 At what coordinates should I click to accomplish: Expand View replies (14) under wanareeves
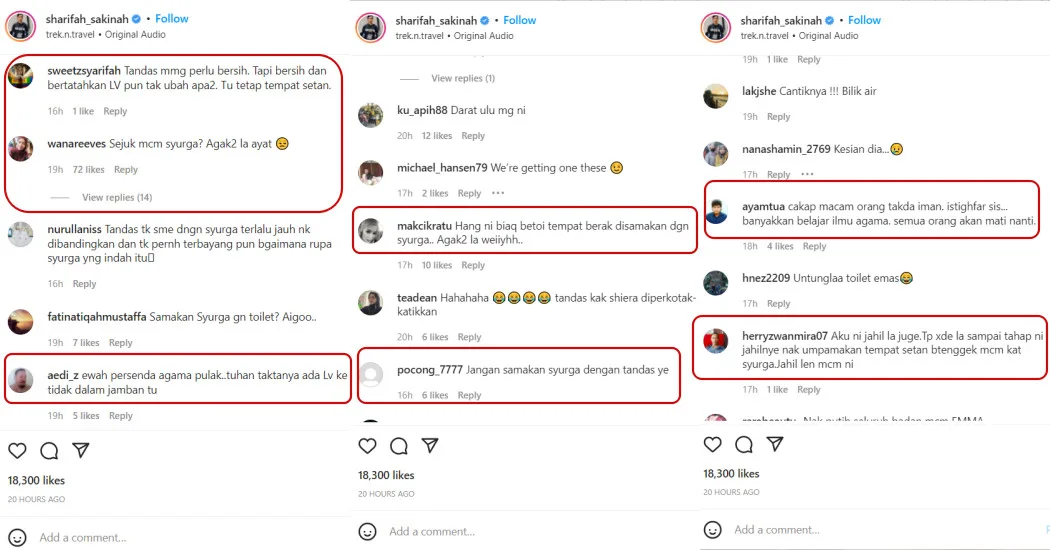click(x=117, y=197)
